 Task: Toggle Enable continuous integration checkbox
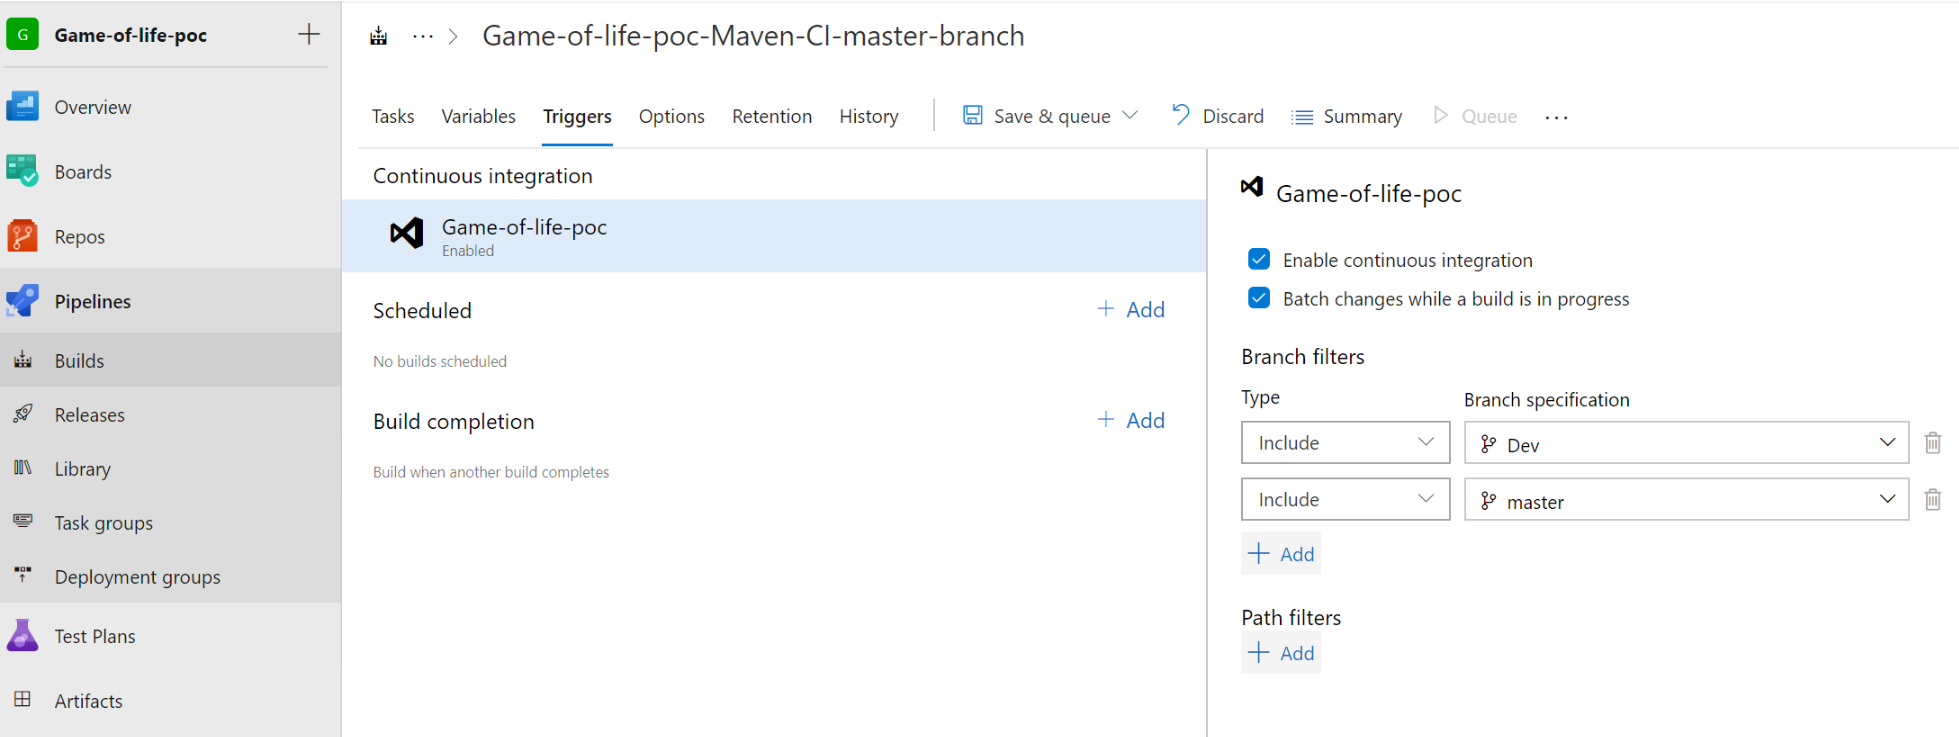pos(1259,260)
